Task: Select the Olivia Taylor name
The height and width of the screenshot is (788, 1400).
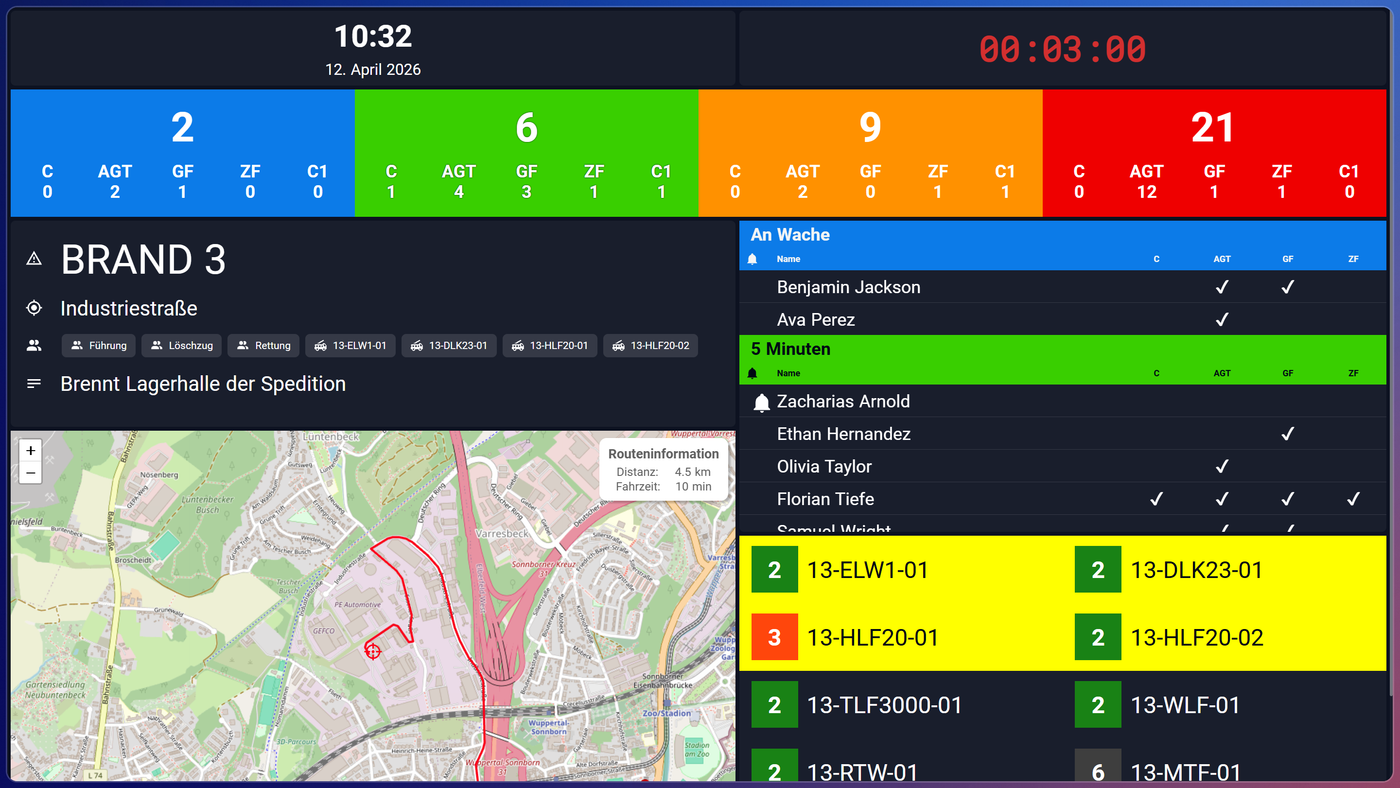Action: coord(824,467)
